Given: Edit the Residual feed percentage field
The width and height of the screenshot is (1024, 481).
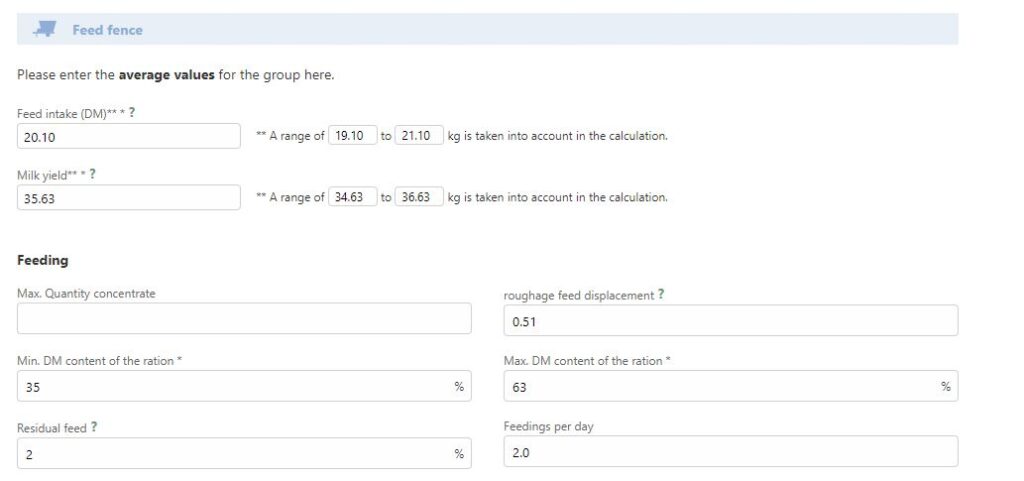Looking at the screenshot, I should coord(230,454).
